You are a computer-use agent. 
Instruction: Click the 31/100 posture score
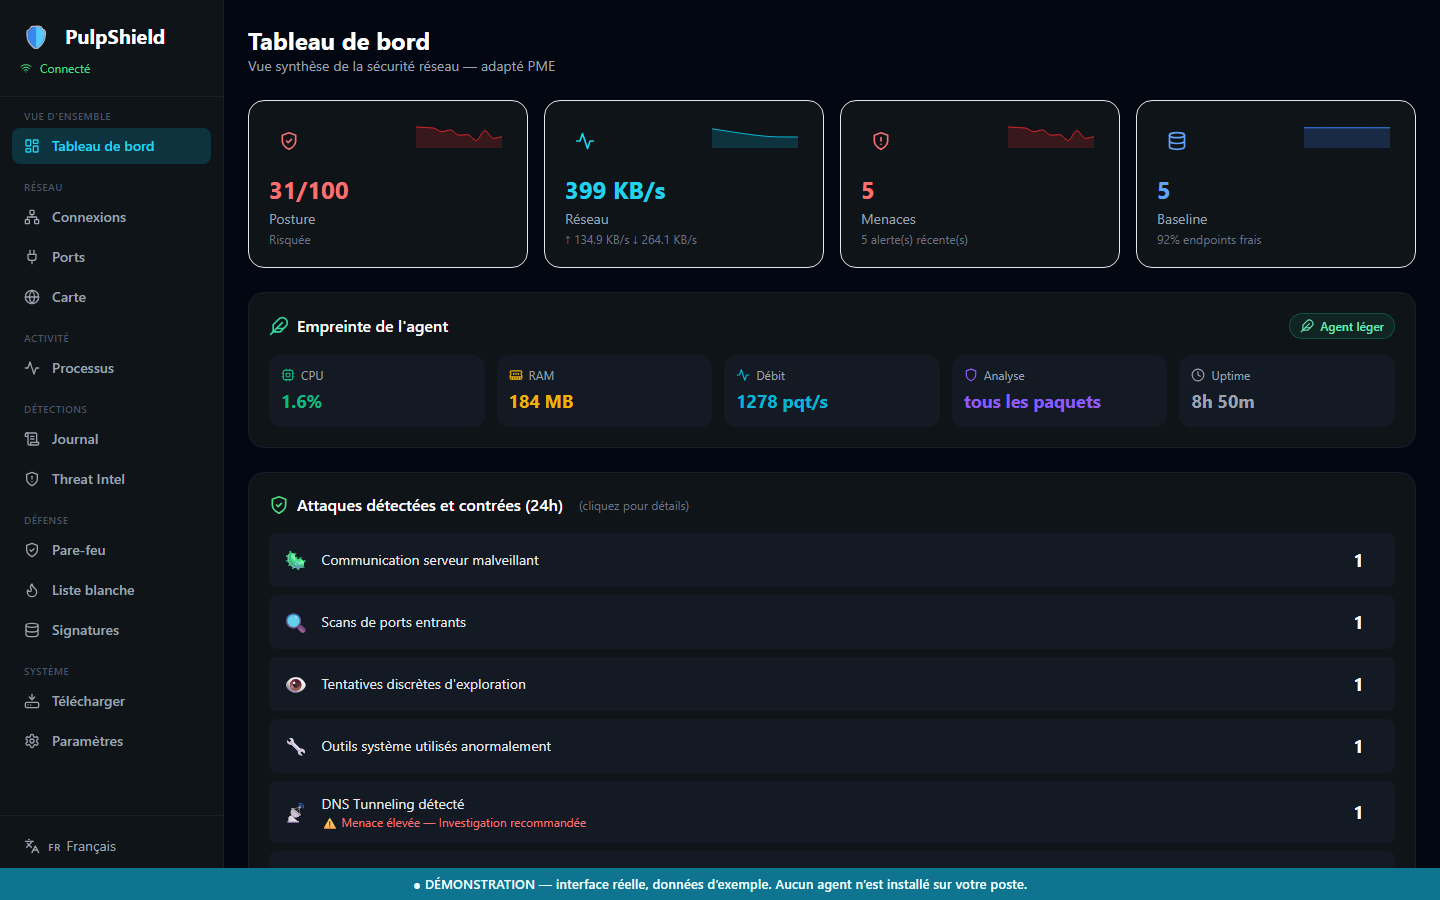point(309,191)
